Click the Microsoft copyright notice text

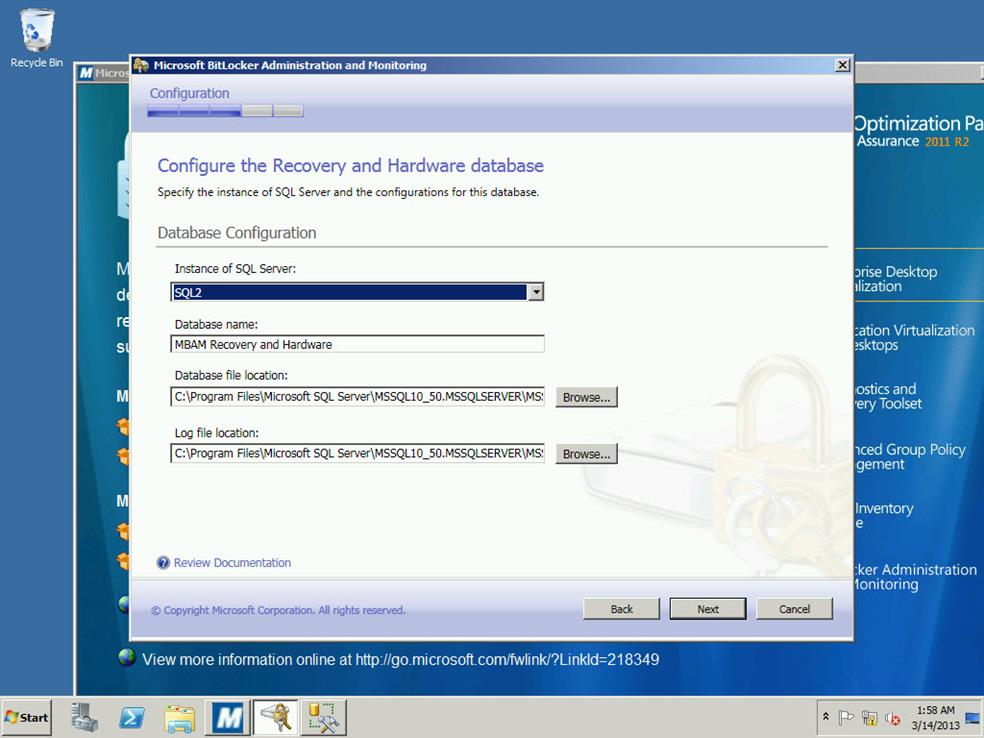tap(278, 610)
